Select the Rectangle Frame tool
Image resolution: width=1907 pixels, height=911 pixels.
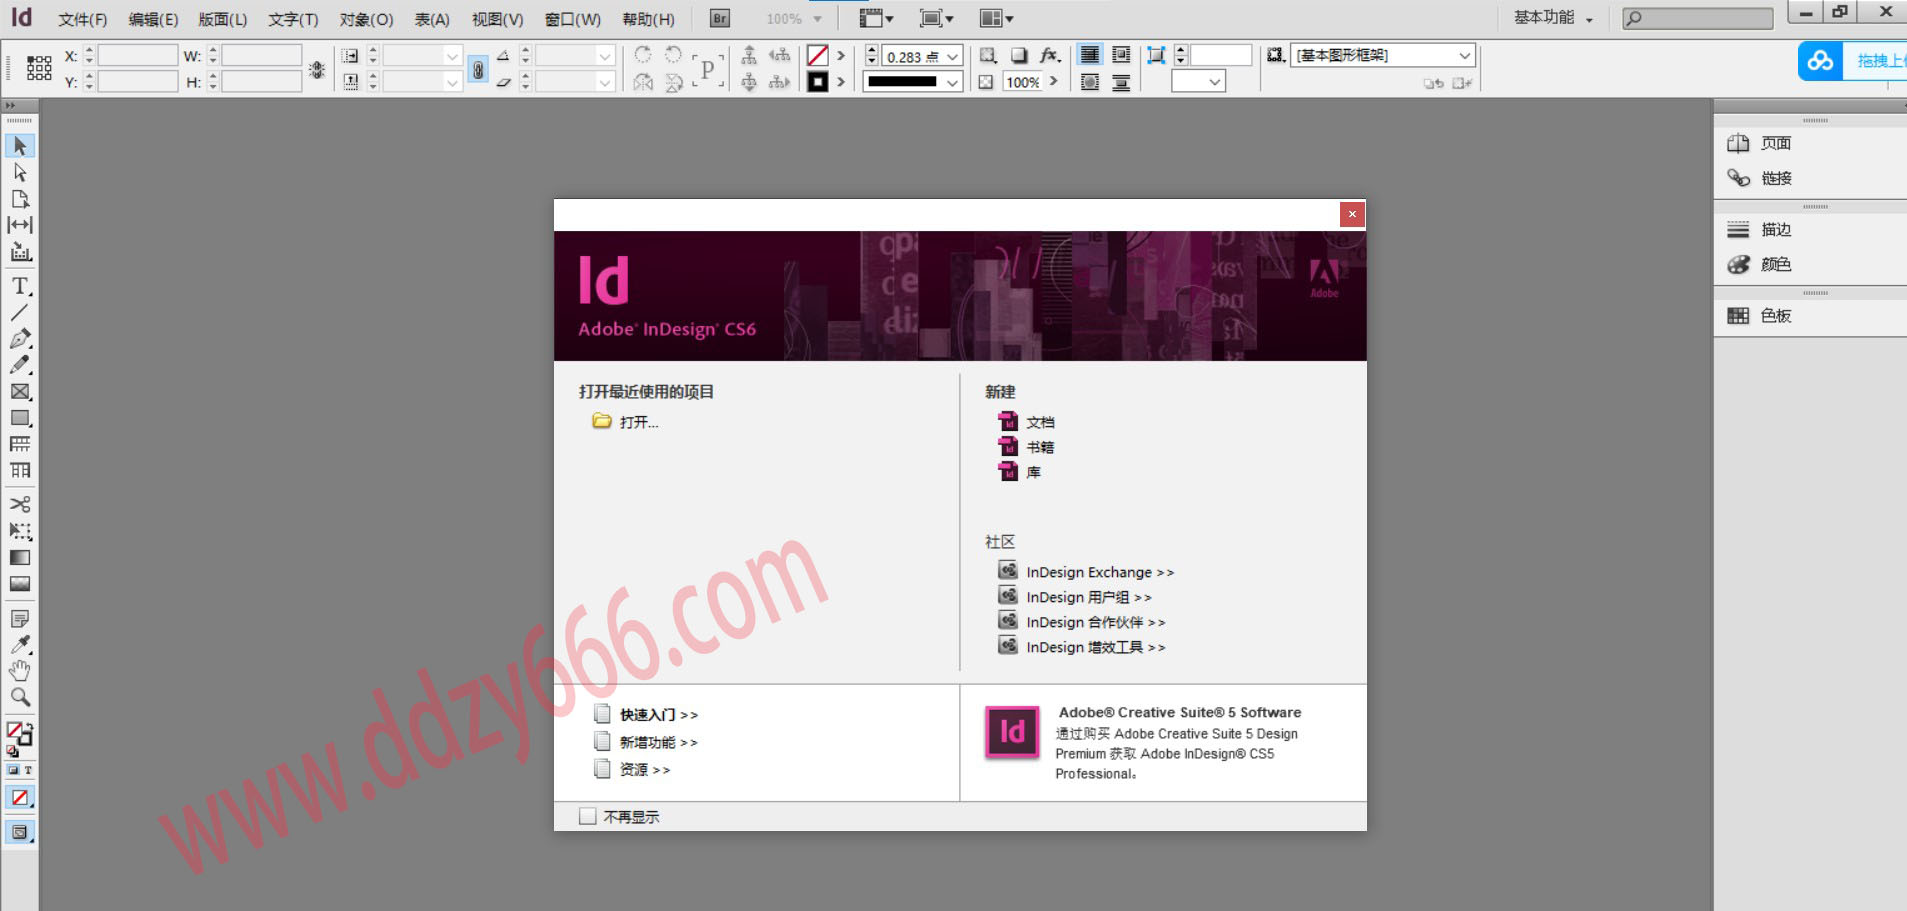pyautogui.click(x=20, y=392)
